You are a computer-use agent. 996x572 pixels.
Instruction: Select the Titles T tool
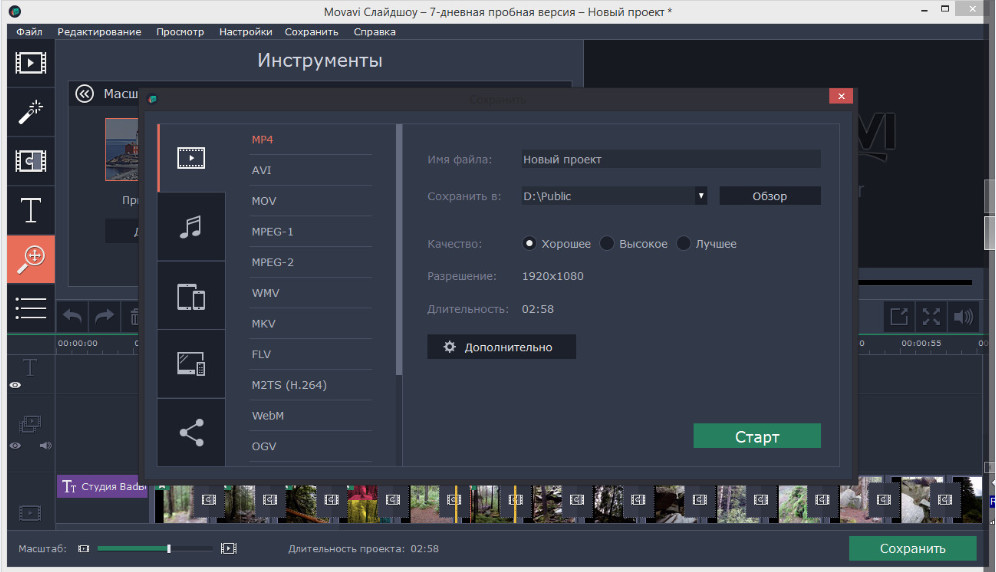(30, 210)
